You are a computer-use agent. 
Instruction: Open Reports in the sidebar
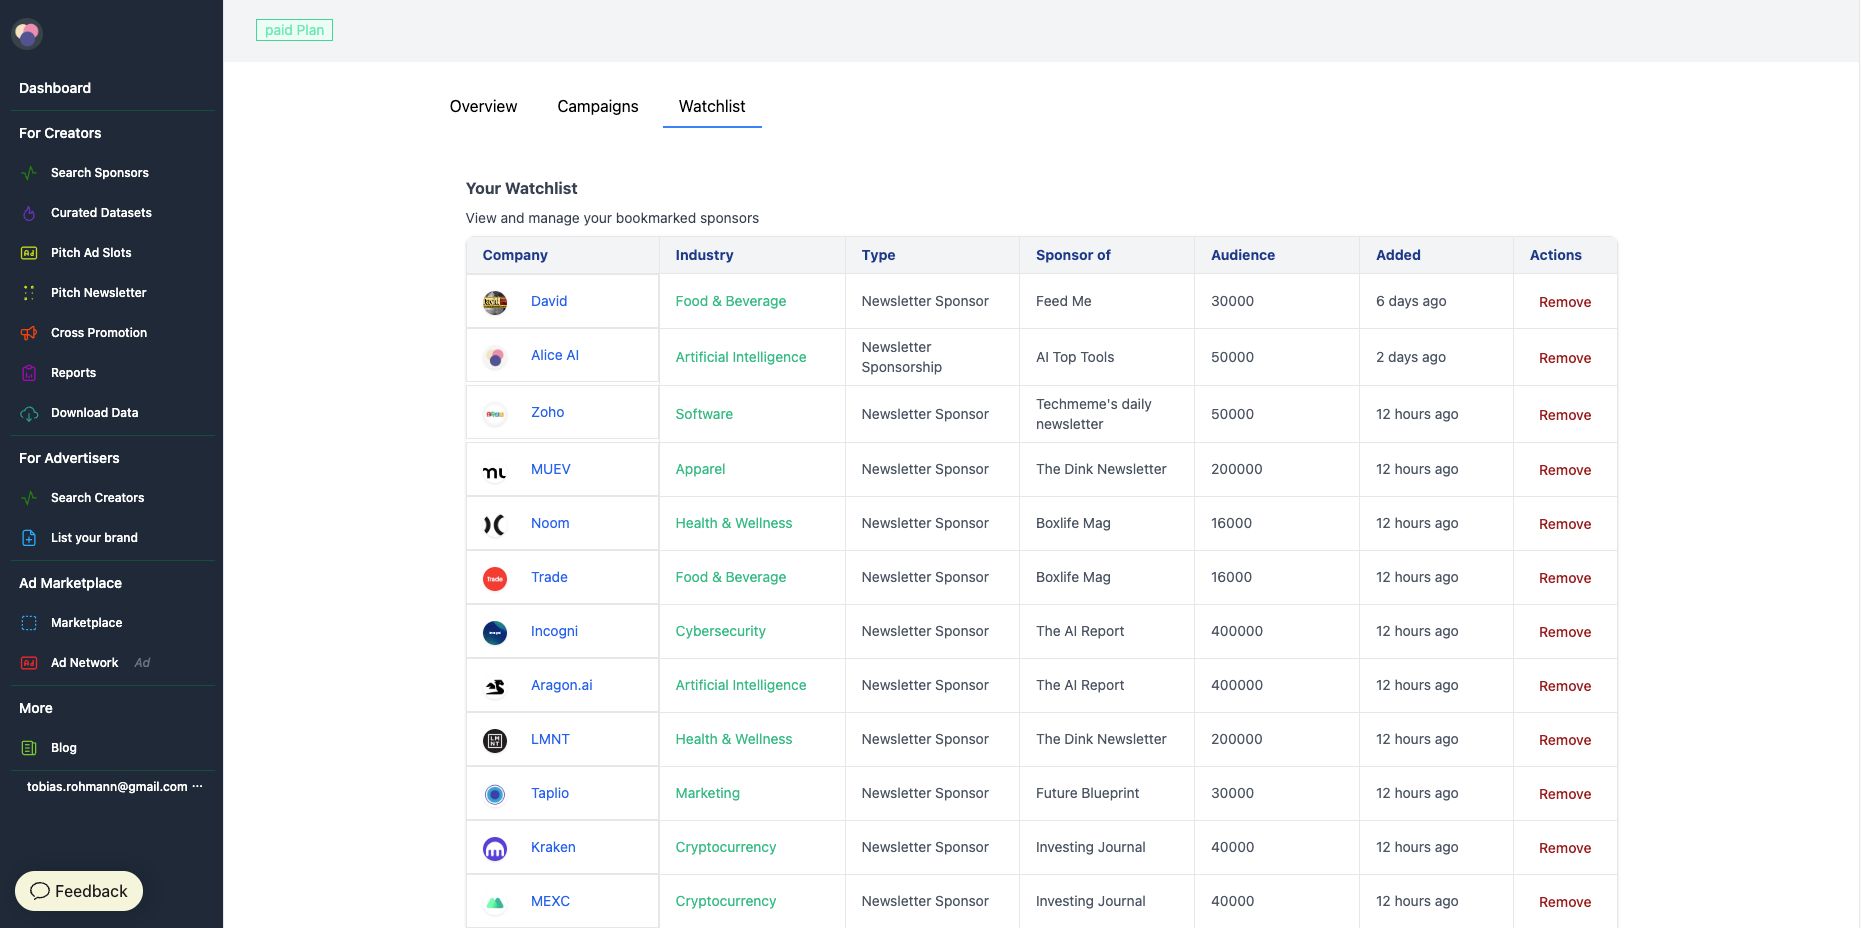click(x=73, y=373)
